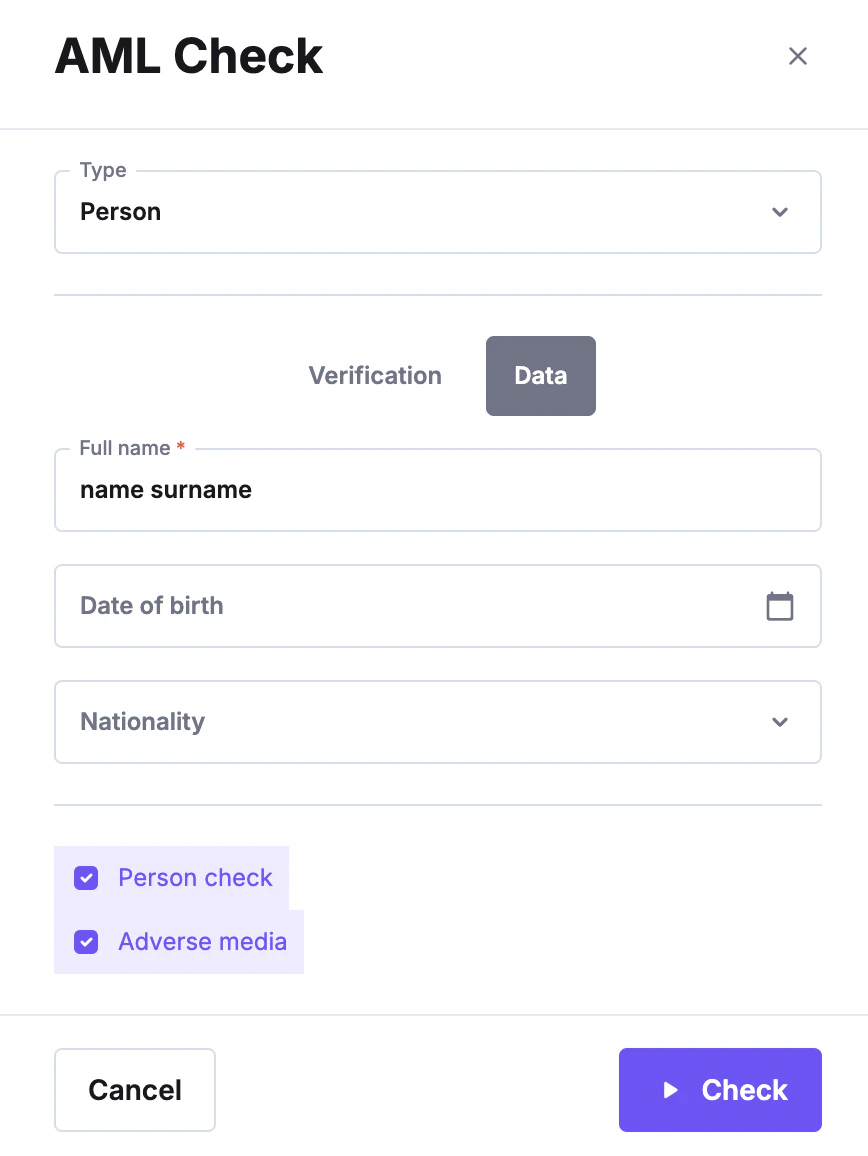868x1156 pixels.
Task: Click the Nationality chevron arrow
Action: (x=780, y=722)
